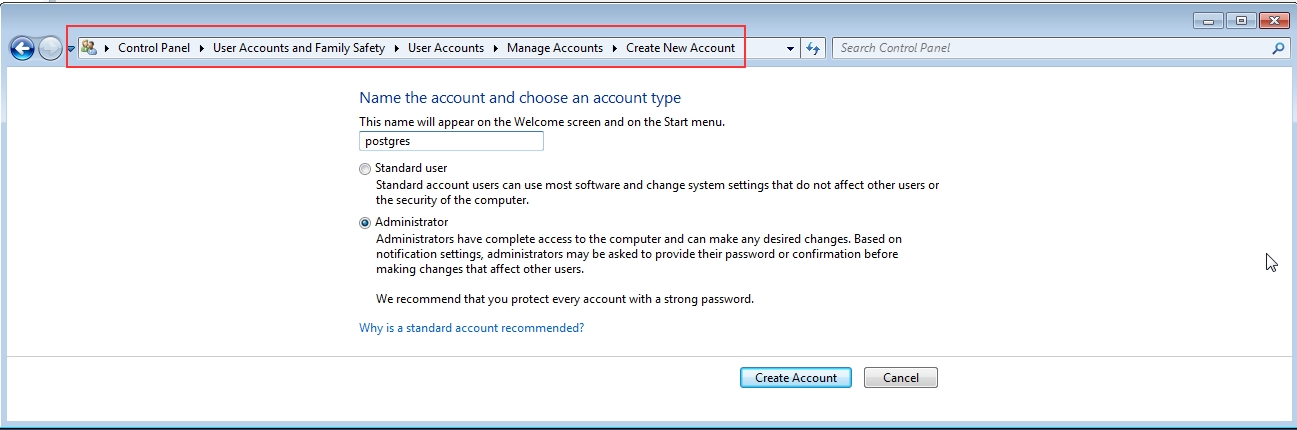Open the recent pages dropdown arrow
Viewport: 1297px width, 430px height.
71,49
